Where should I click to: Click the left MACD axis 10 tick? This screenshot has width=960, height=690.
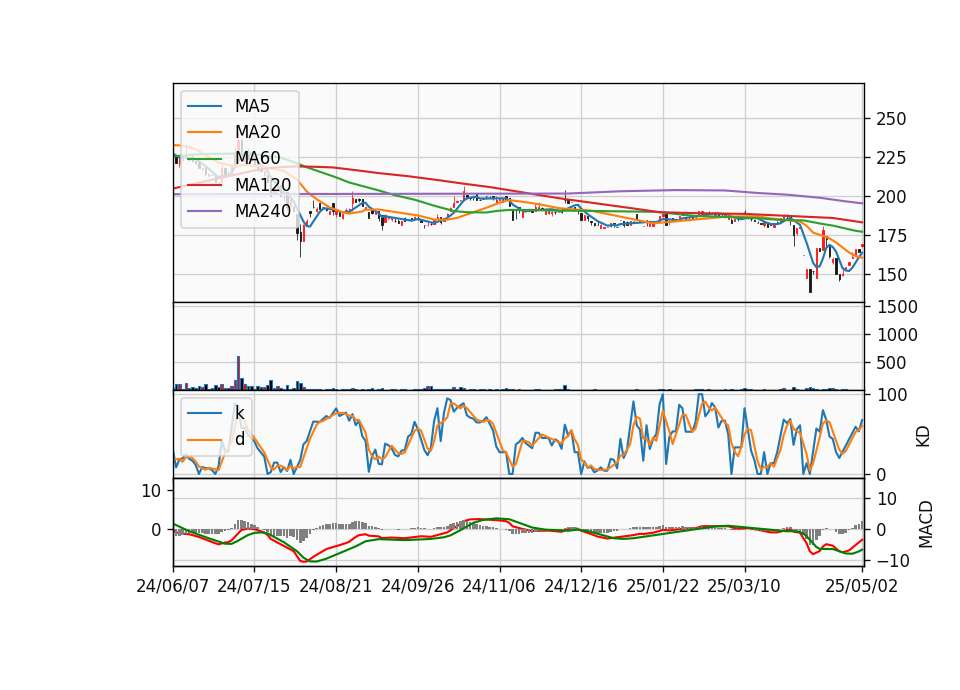point(151,490)
